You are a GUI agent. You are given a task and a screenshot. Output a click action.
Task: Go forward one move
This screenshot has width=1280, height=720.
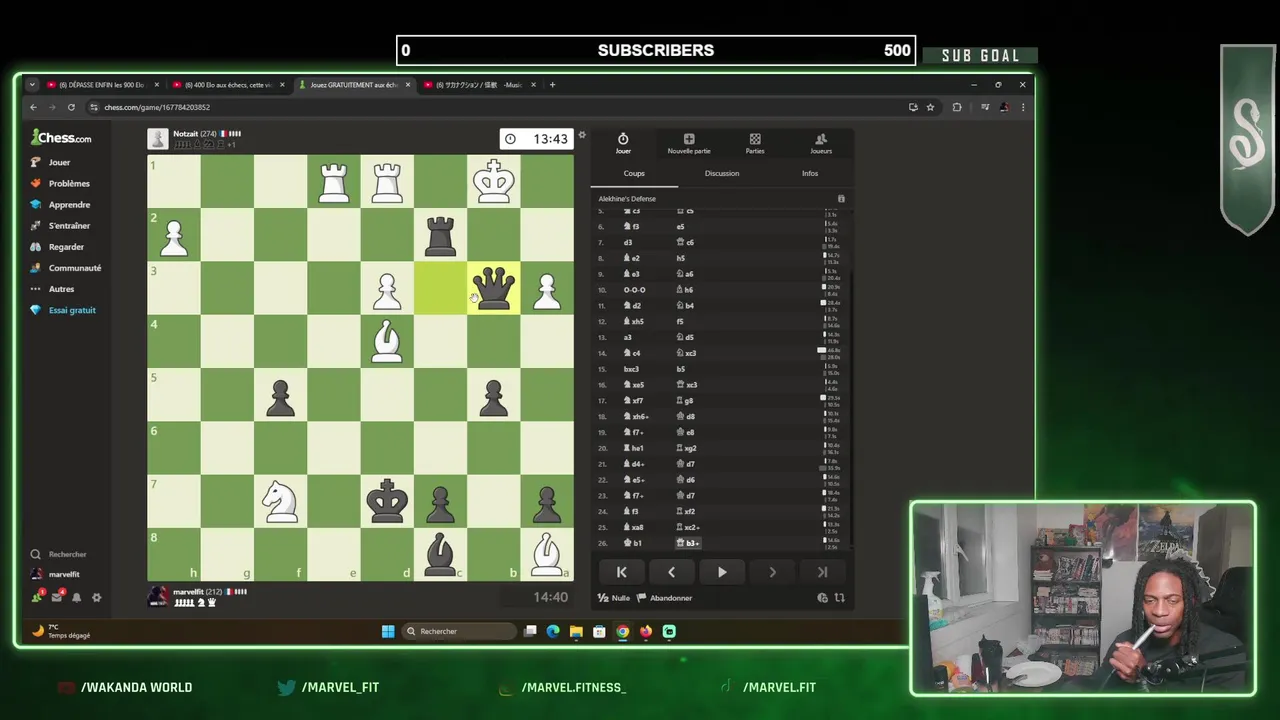coord(772,572)
